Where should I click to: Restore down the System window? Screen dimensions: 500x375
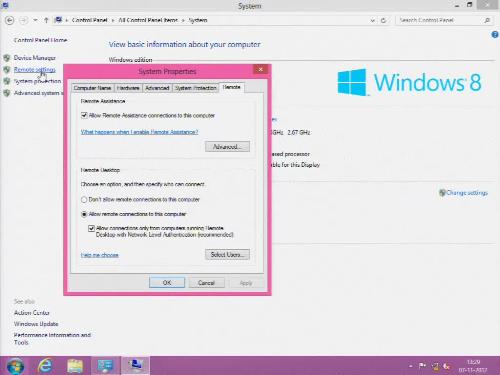pos(469,5)
